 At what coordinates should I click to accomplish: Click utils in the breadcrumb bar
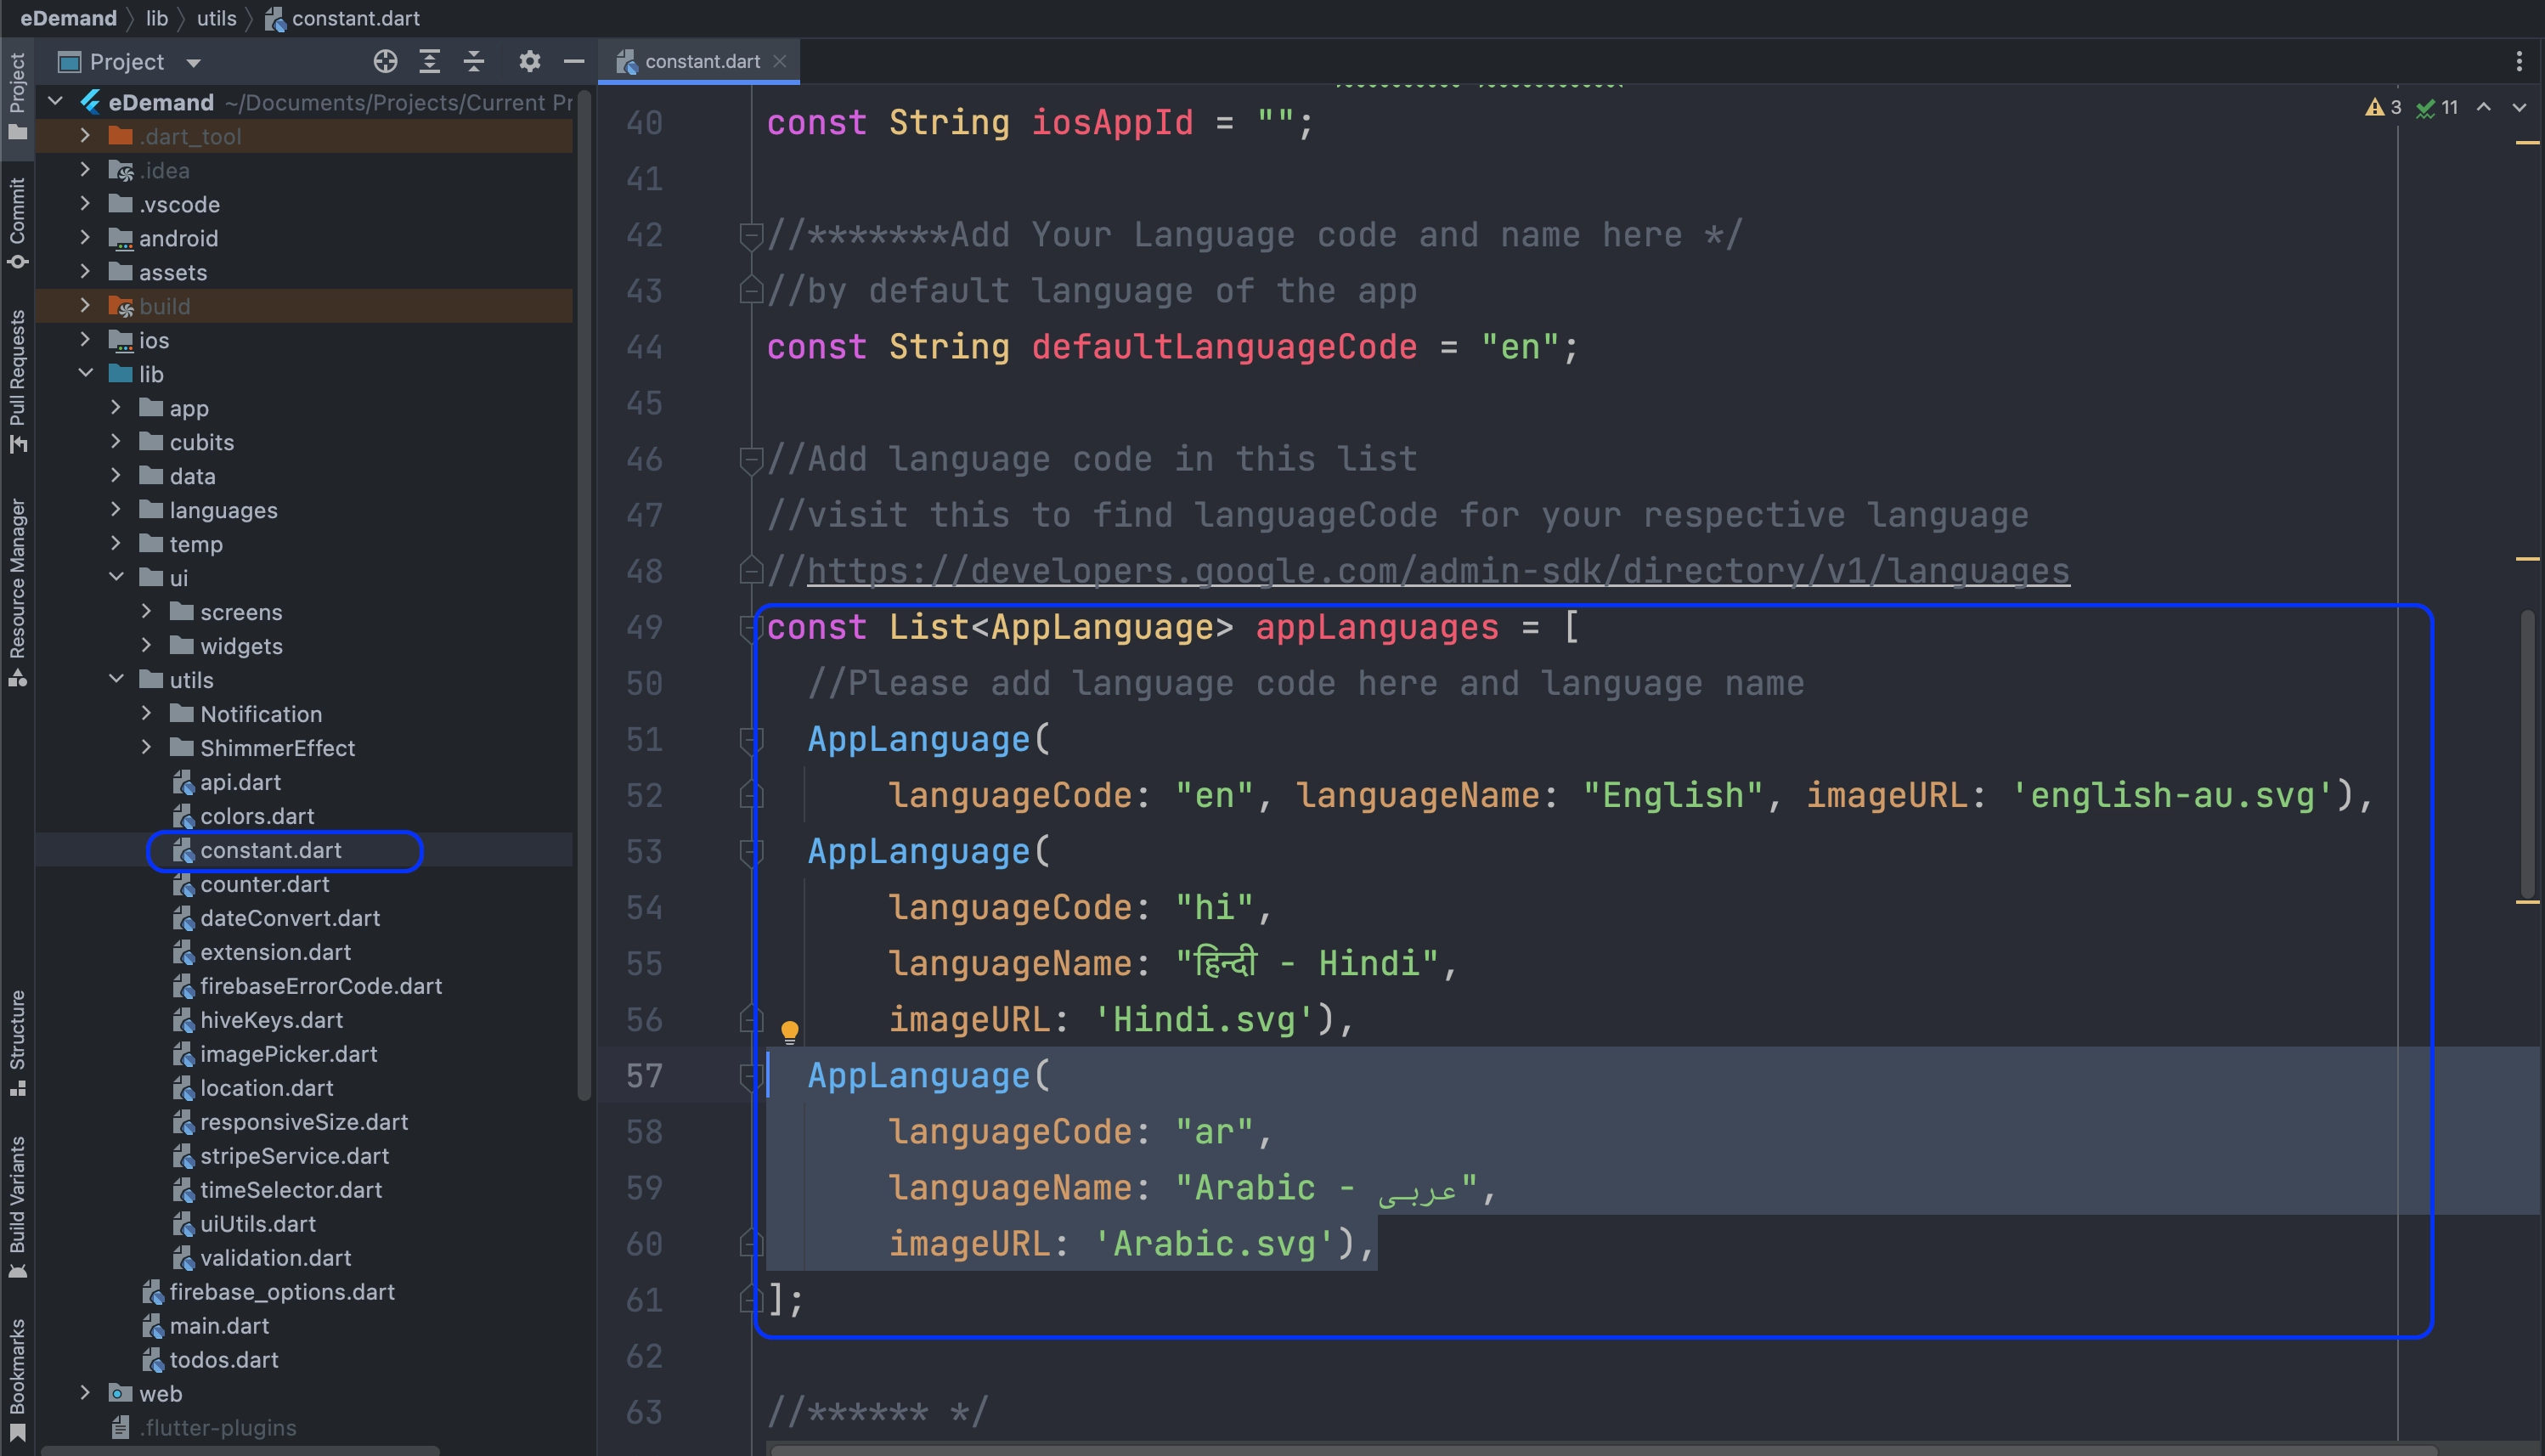(x=216, y=18)
